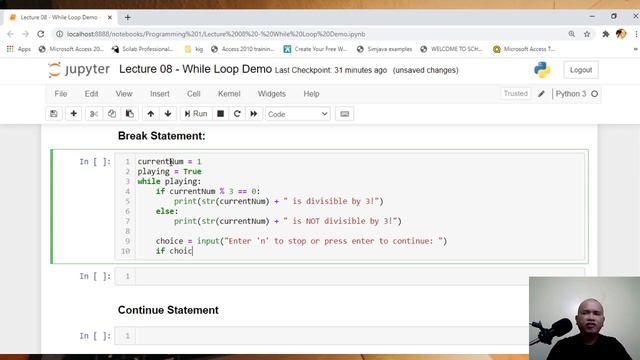Click the edit mode pencil icon
640x360 pixels.
click(541, 94)
